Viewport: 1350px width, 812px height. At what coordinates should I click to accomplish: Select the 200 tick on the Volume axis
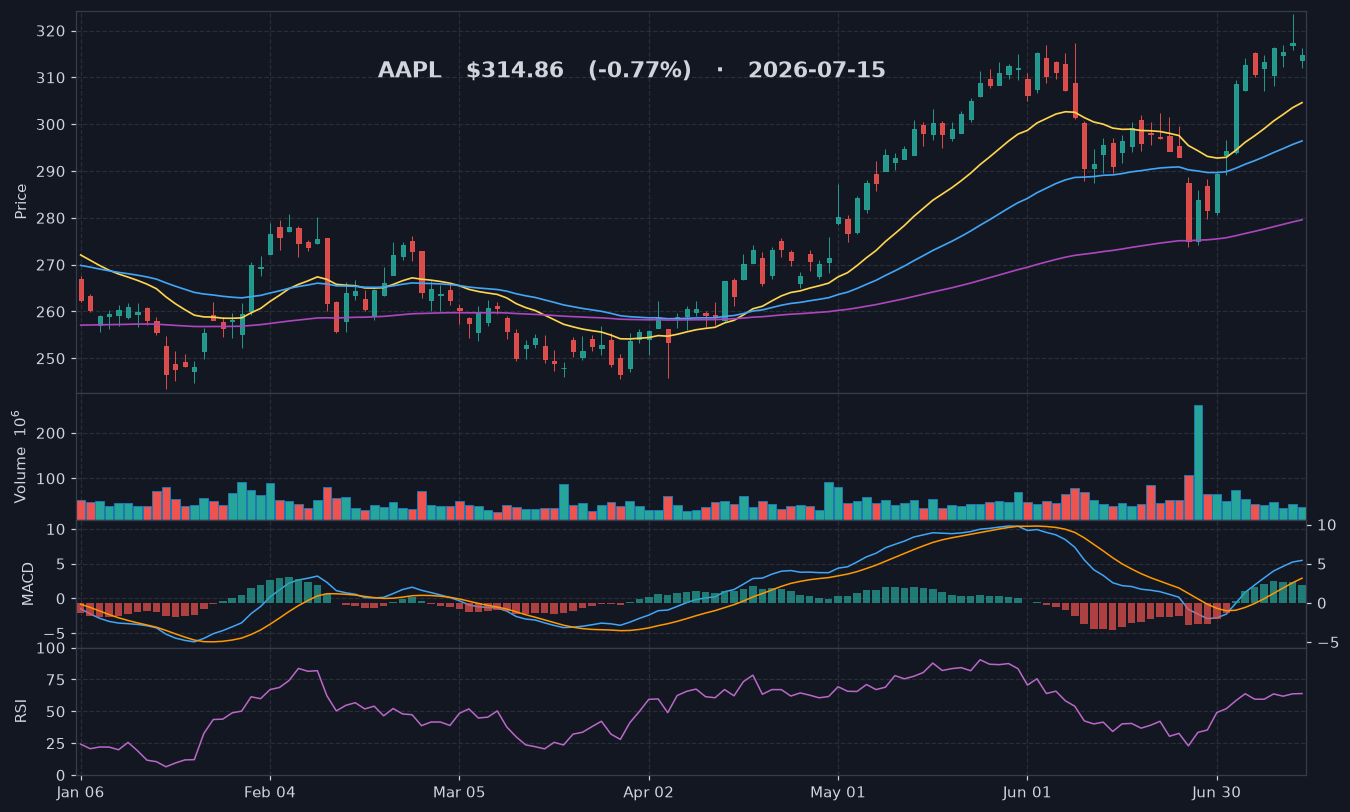pos(53,434)
